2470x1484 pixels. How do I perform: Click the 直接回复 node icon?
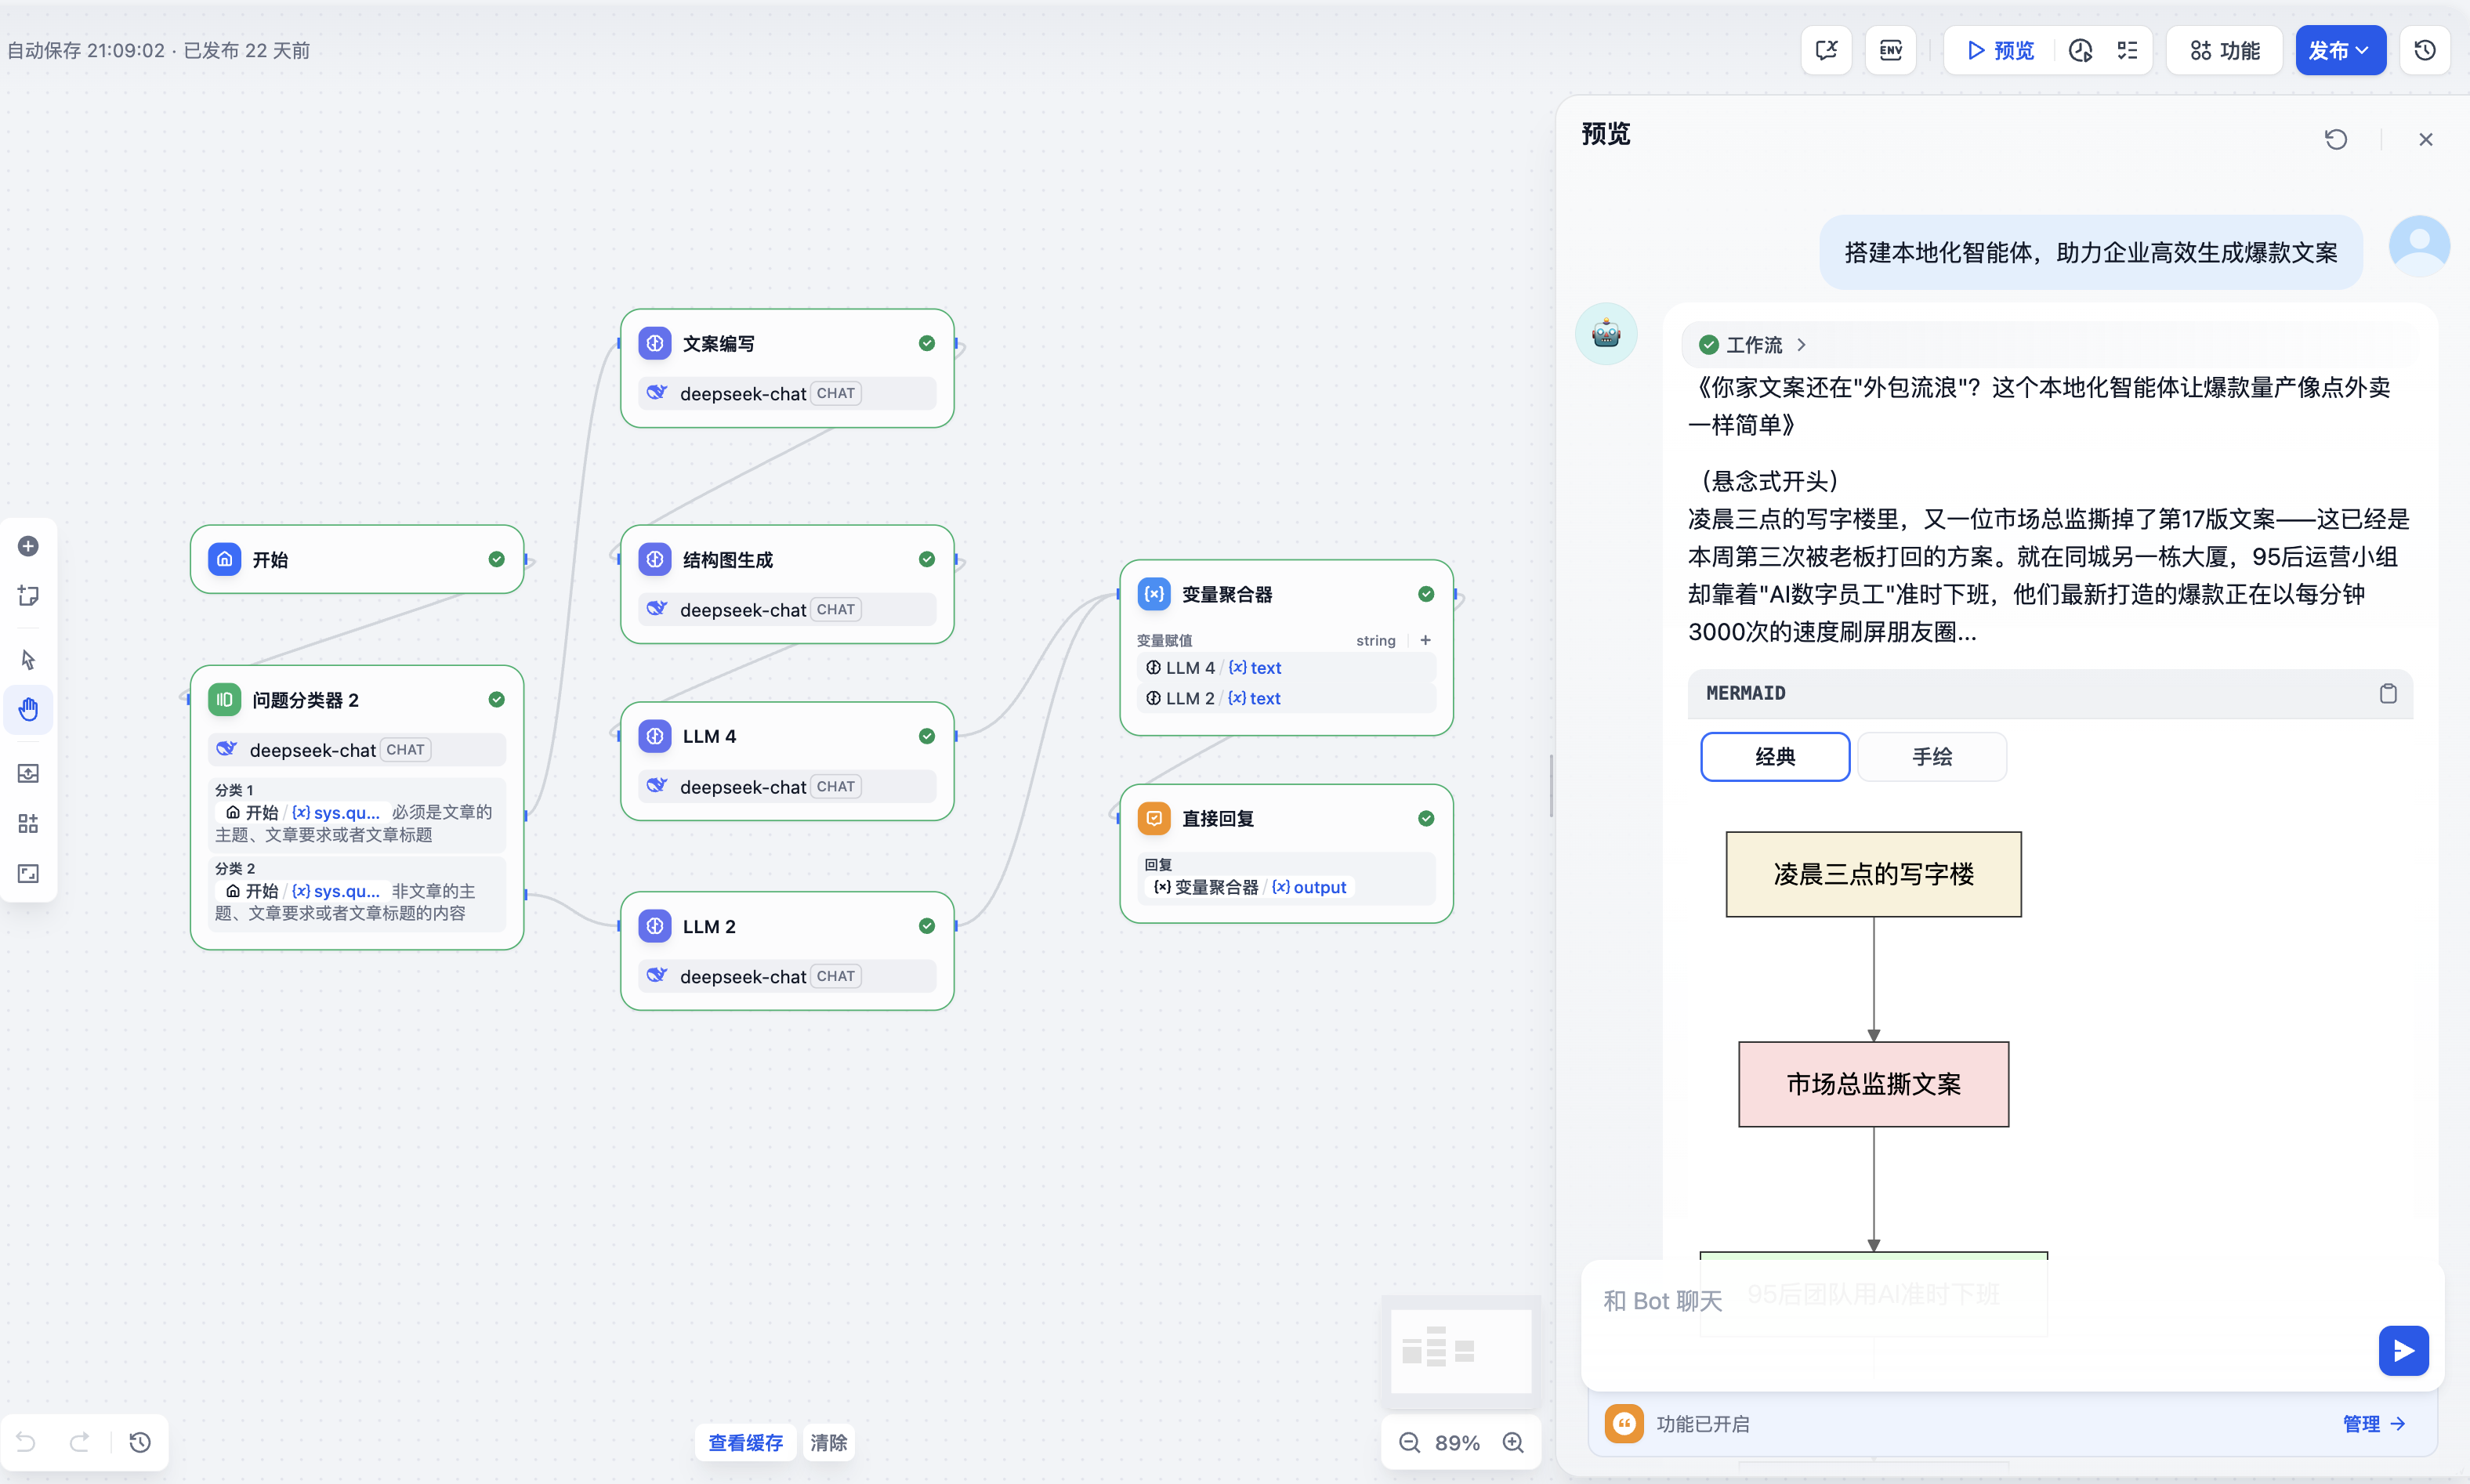click(1154, 818)
